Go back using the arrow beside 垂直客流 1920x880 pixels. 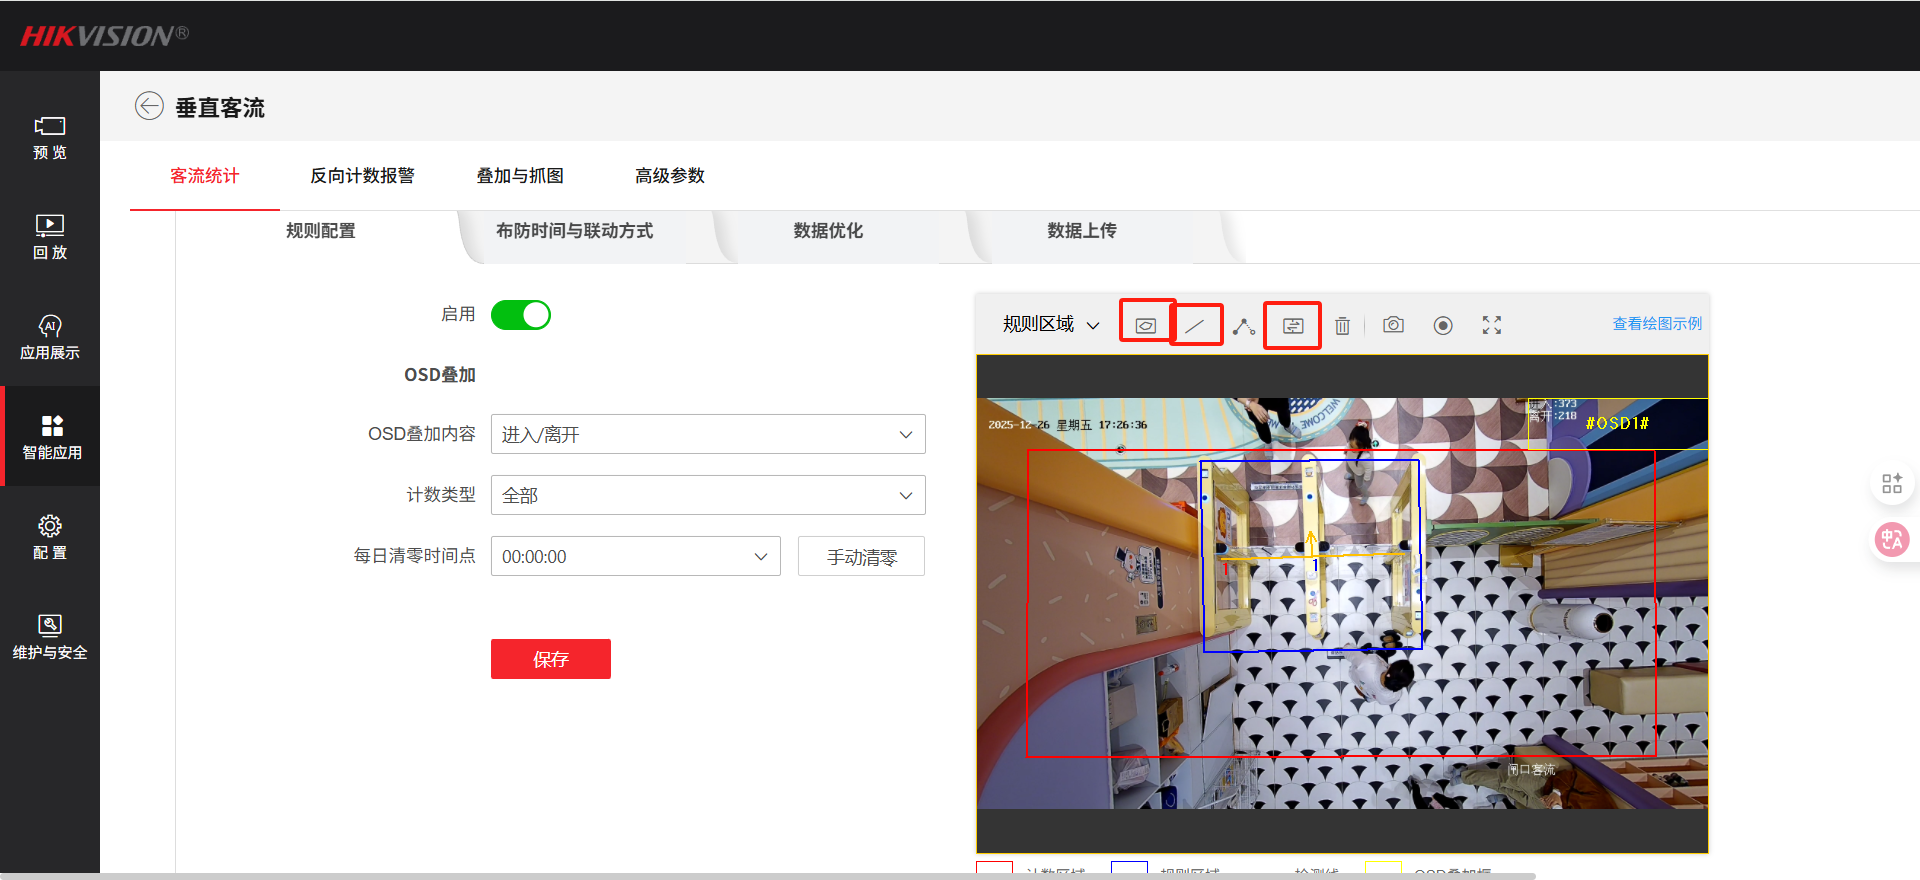point(149,106)
